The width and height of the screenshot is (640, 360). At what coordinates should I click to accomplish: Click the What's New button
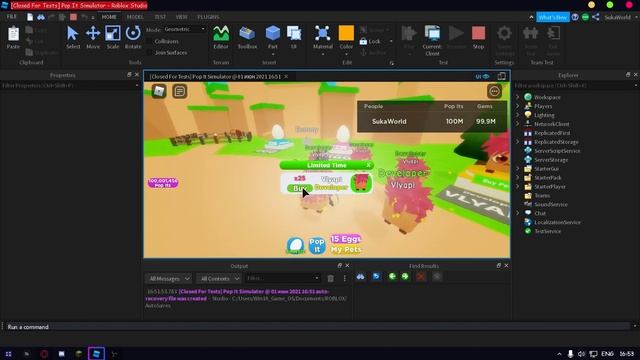[553, 17]
